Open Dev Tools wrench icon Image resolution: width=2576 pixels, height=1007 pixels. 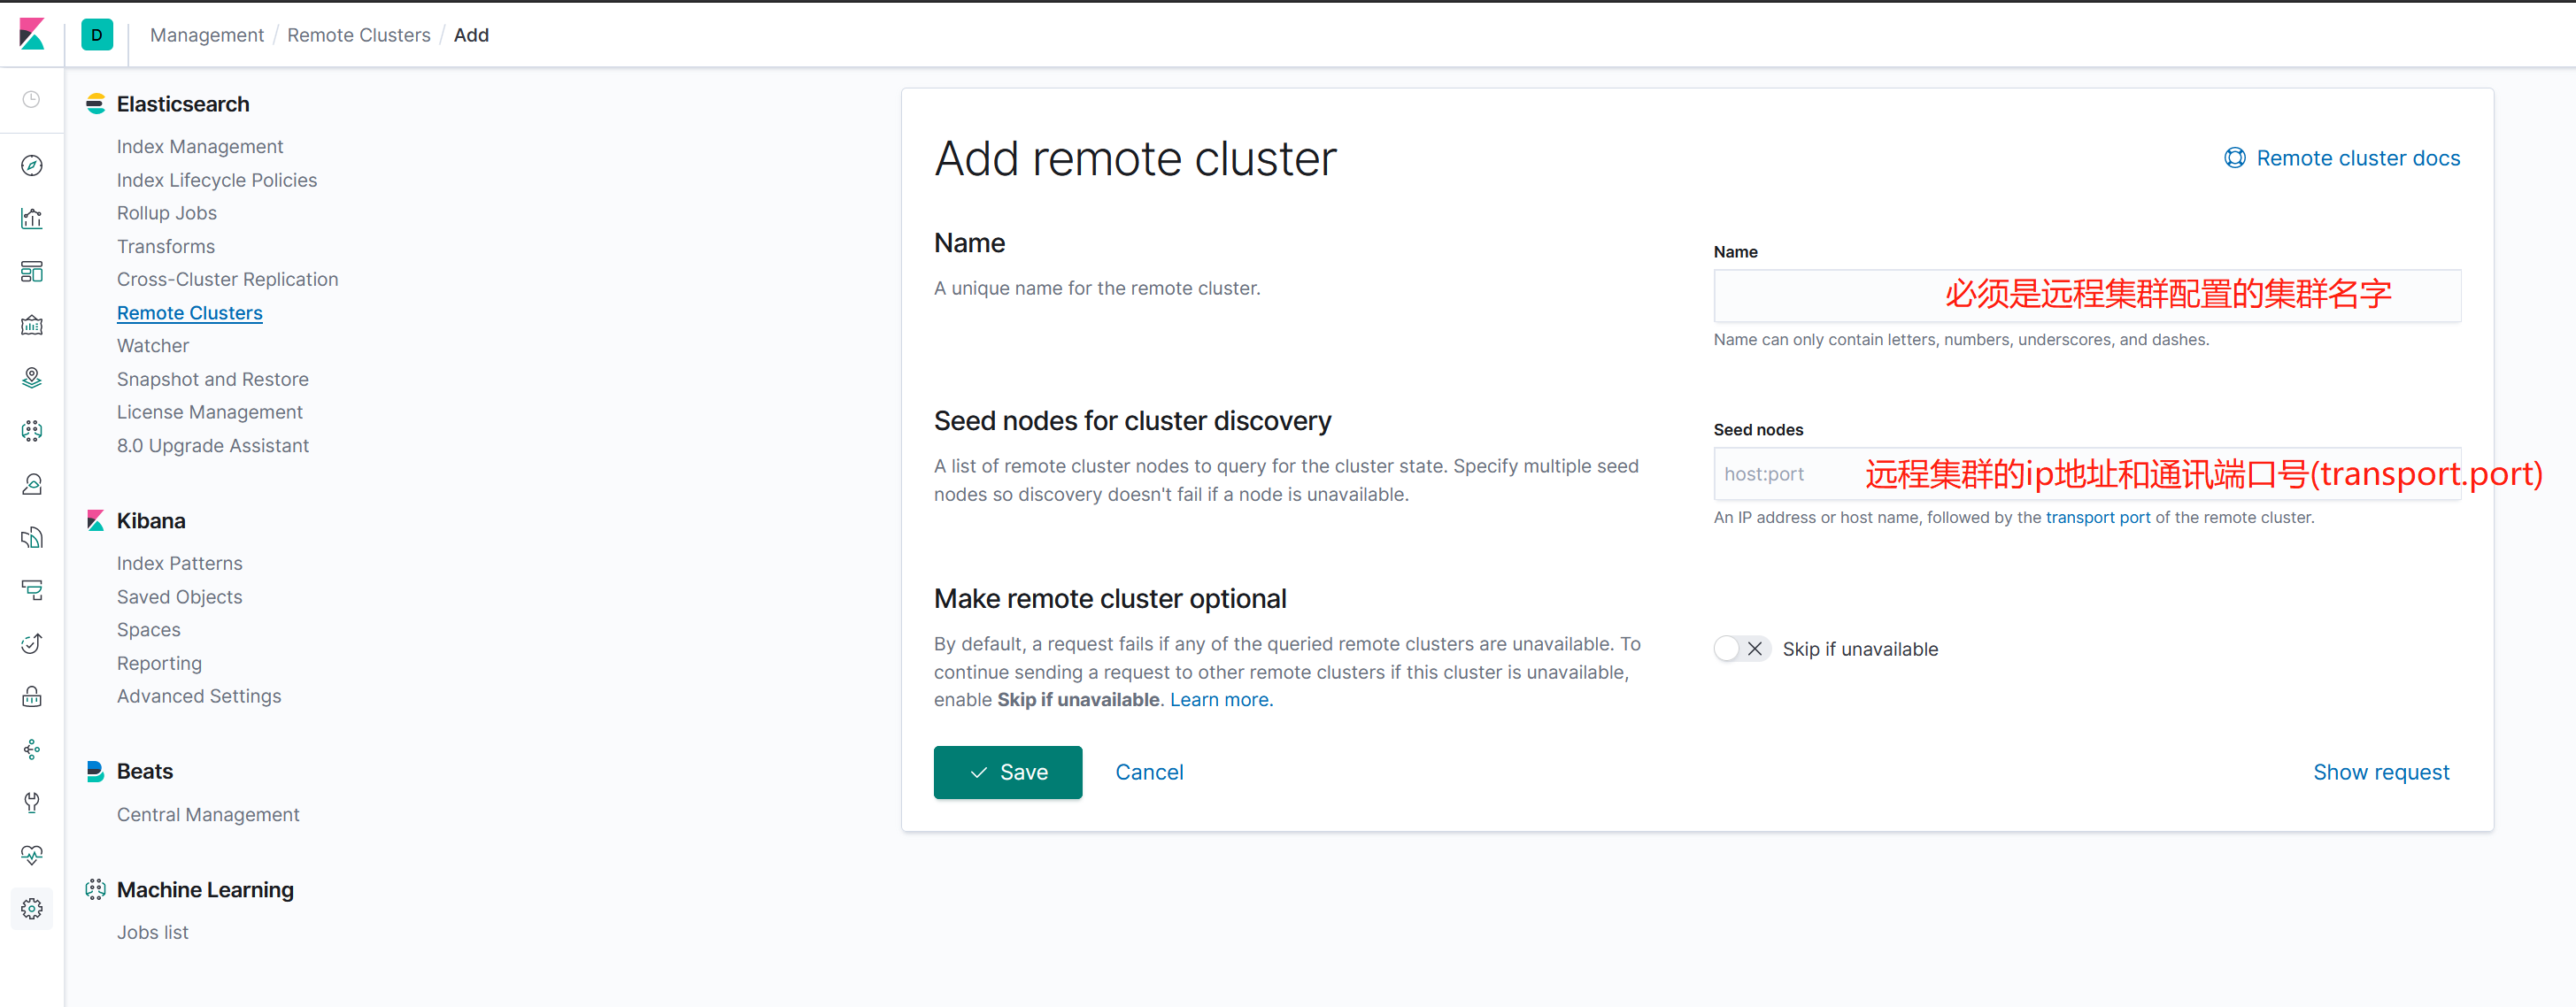(32, 802)
